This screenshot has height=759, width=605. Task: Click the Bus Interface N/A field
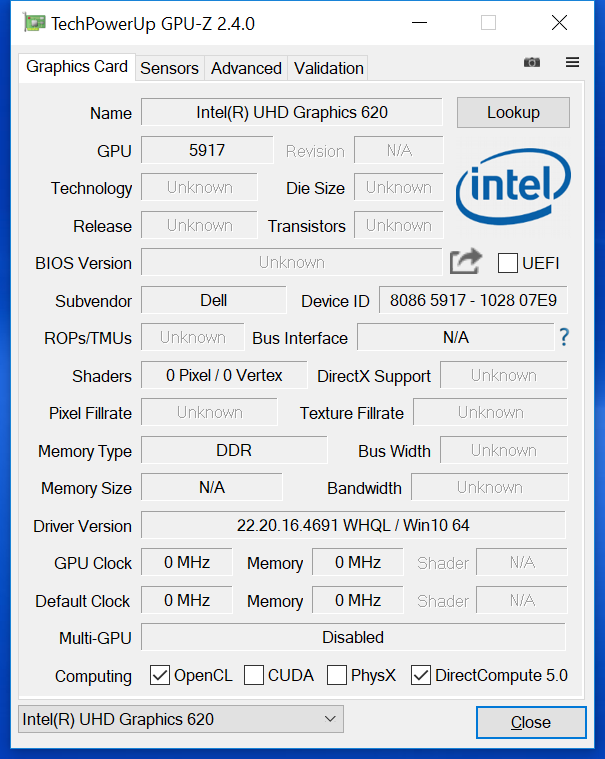[455, 337]
